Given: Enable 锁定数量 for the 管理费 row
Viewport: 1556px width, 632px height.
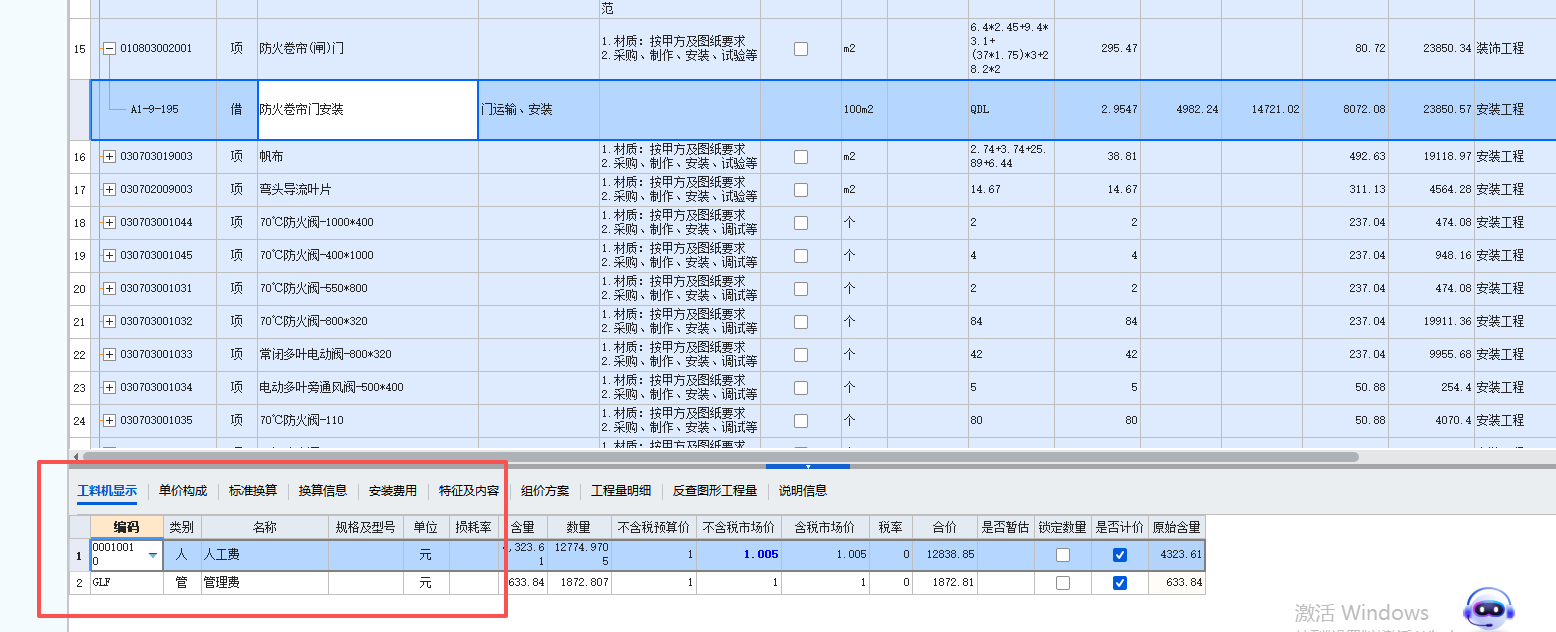Looking at the screenshot, I should 1063,582.
